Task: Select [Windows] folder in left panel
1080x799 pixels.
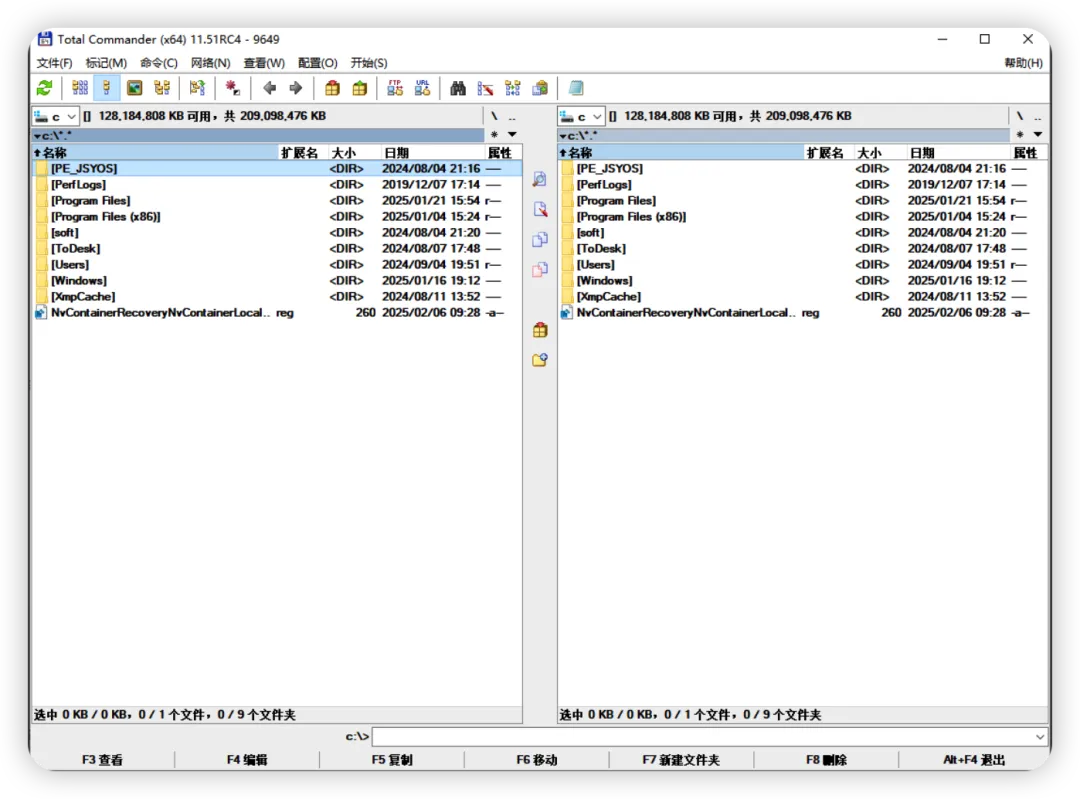Action: (276, 280)
